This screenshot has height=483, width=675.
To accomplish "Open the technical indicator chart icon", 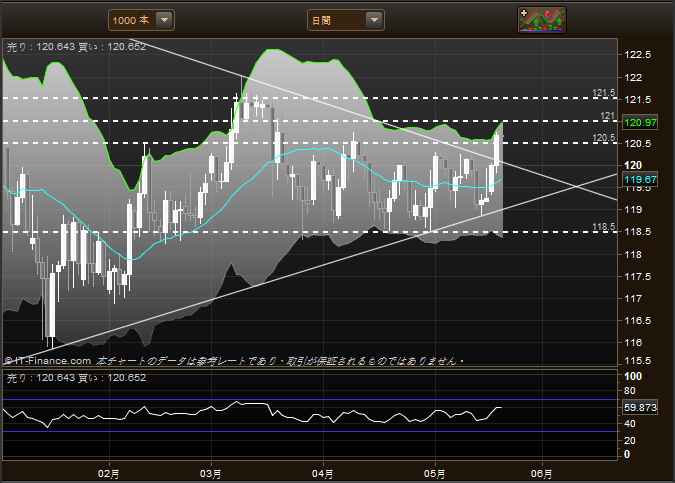I will [542, 20].
